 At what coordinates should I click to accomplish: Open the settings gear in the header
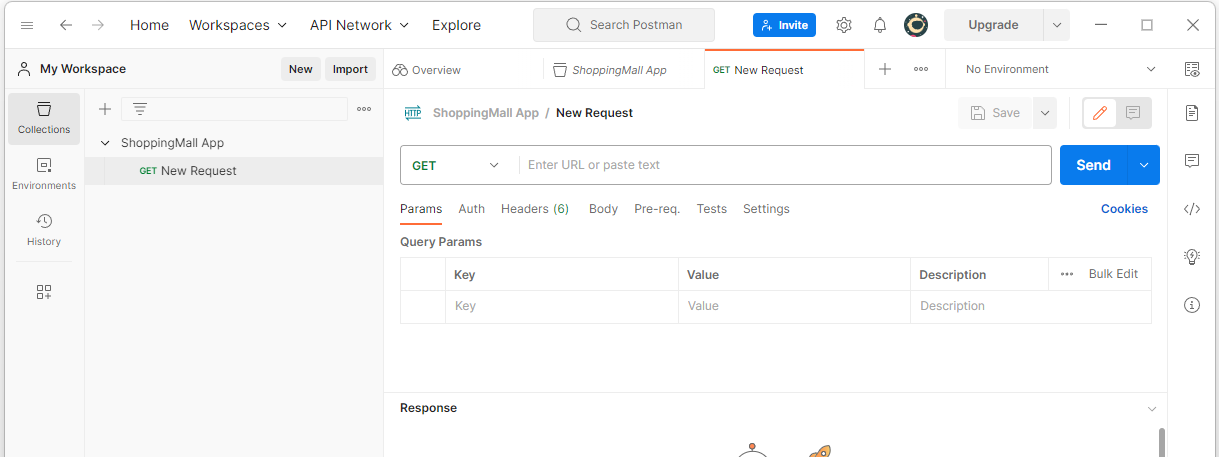pos(844,25)
